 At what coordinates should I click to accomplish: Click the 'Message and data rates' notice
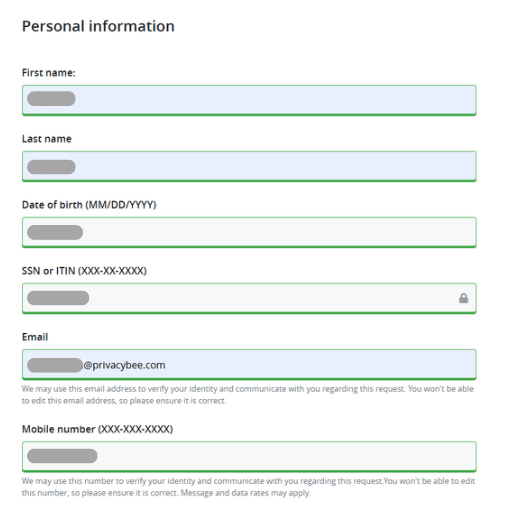(246, 493)
